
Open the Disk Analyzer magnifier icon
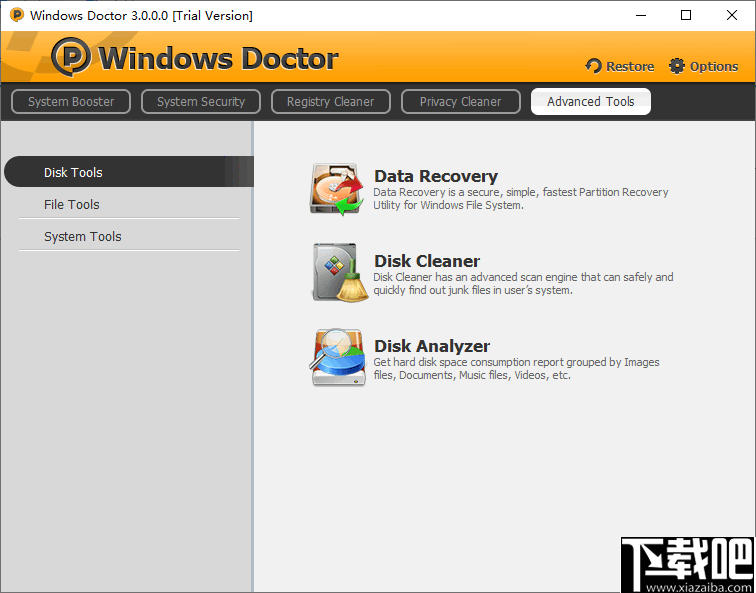[x=337, y=357]
